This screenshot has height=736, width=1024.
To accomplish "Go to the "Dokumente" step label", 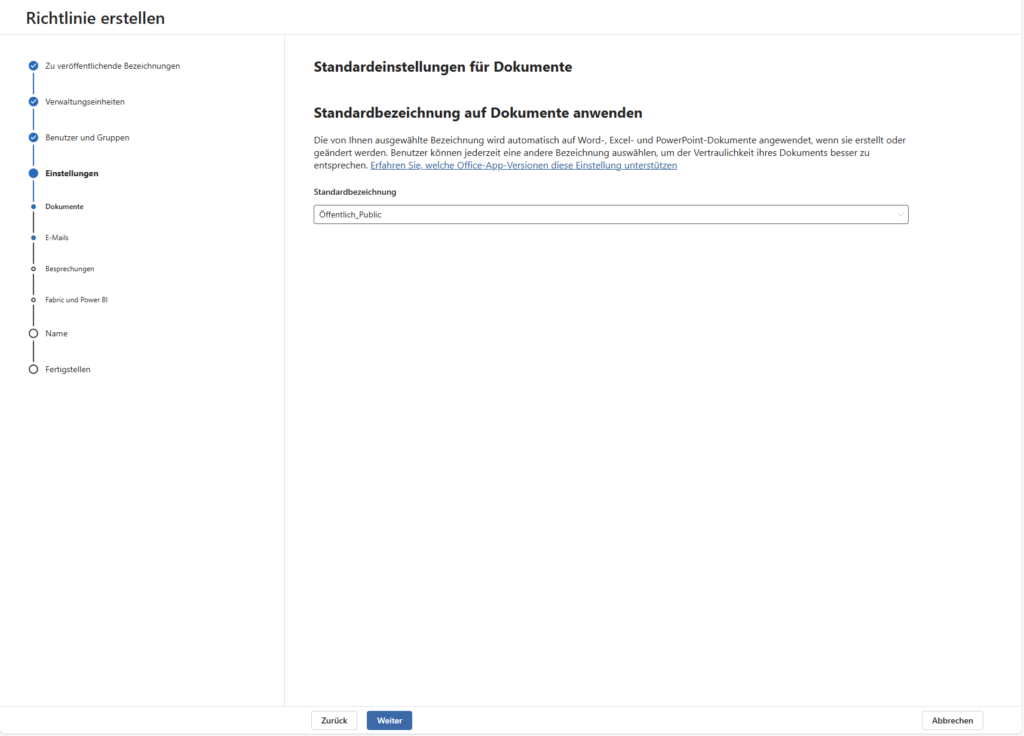I will click(x=63, y=206).
